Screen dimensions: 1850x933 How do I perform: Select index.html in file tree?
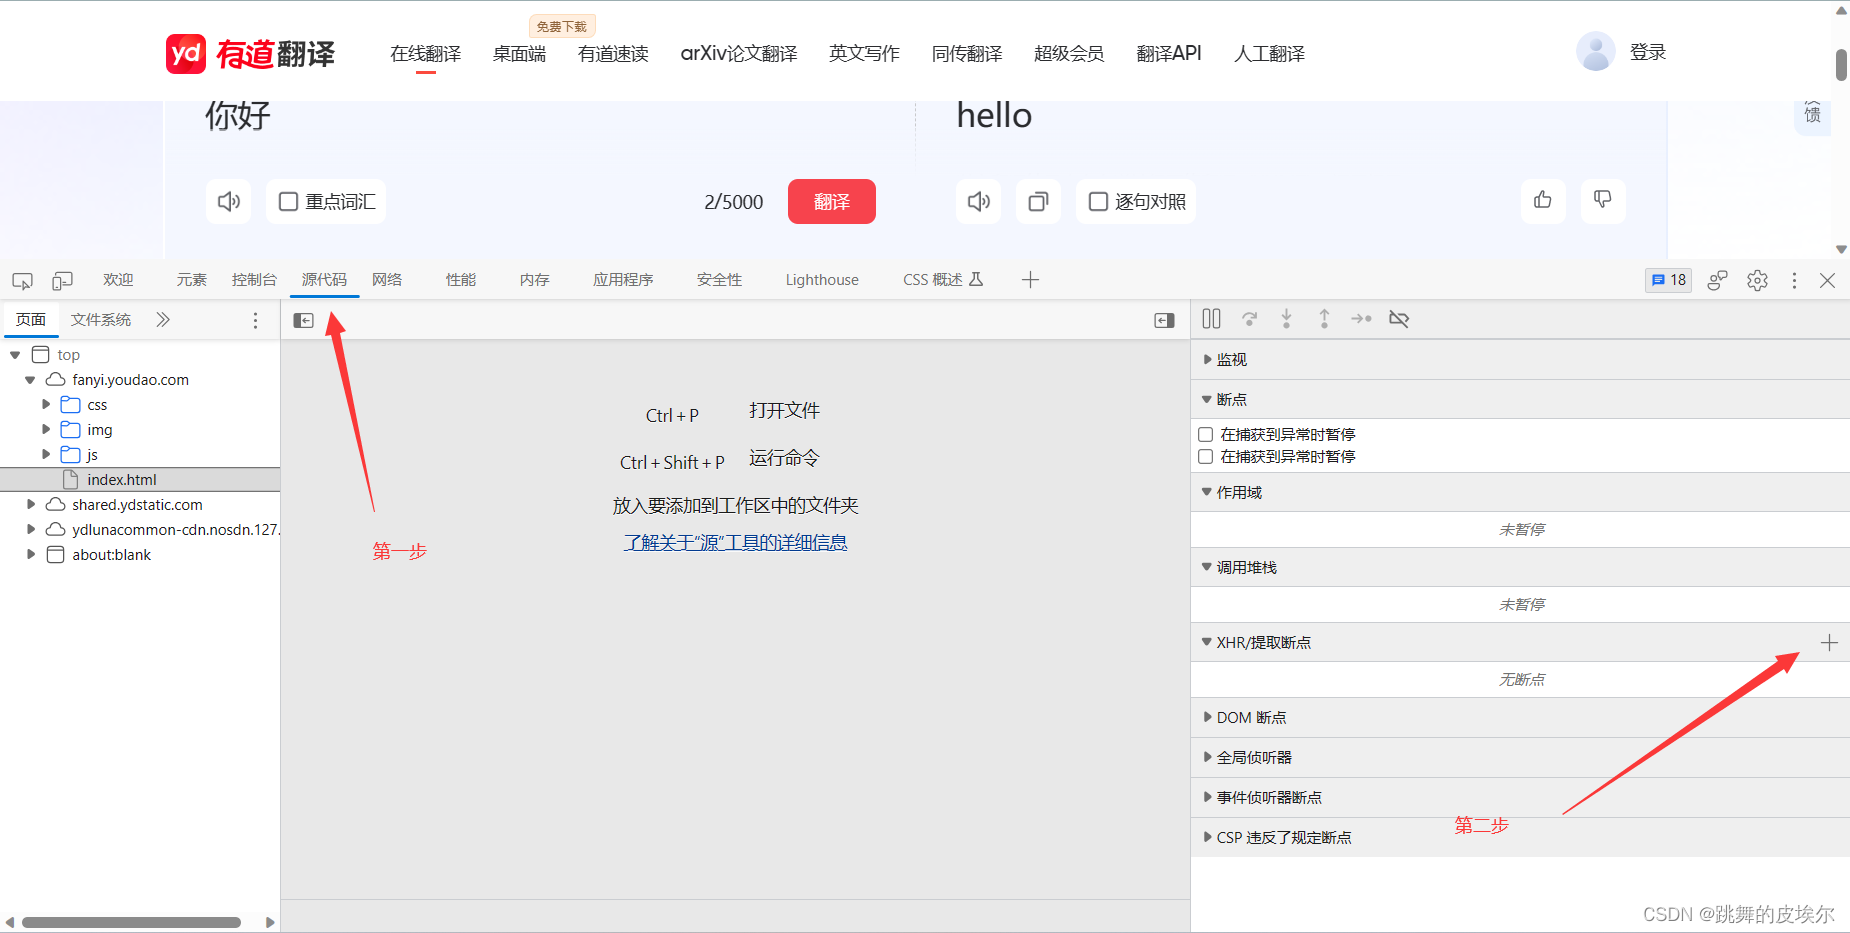(x=121, y=480)
